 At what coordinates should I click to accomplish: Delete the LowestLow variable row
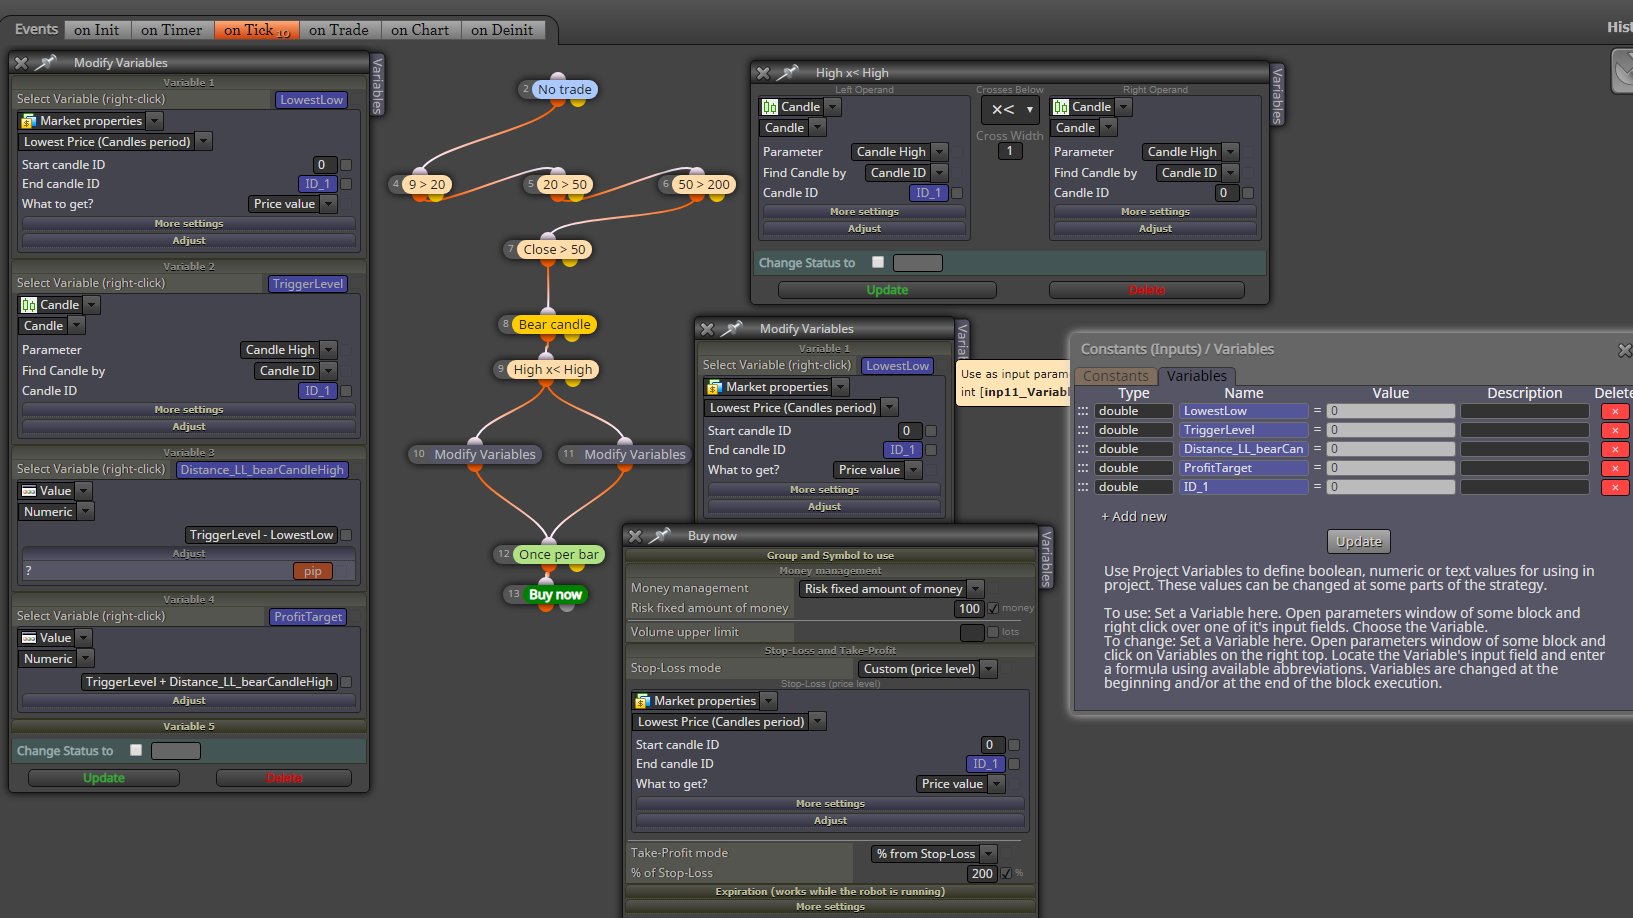click(x=1615, y=411)
